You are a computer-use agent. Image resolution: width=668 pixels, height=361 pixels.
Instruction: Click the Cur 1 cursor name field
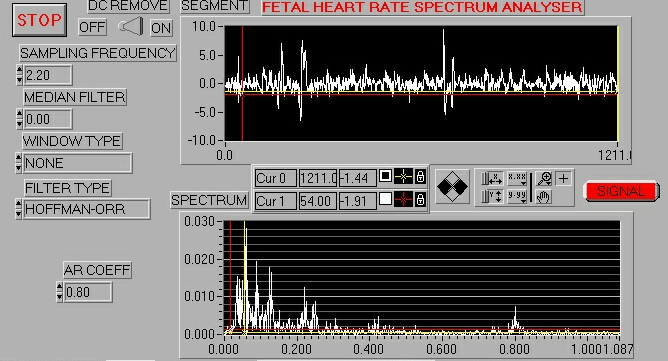[275, 201]
